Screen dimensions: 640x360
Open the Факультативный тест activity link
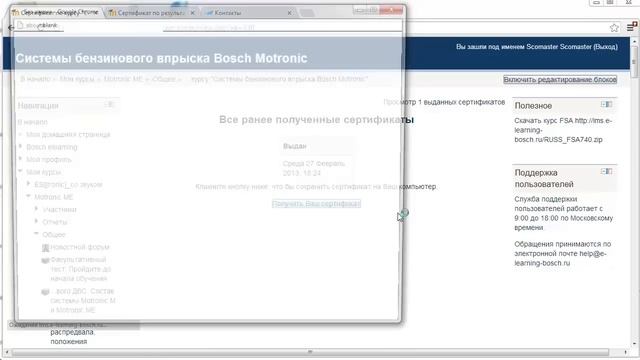[80, 269]
